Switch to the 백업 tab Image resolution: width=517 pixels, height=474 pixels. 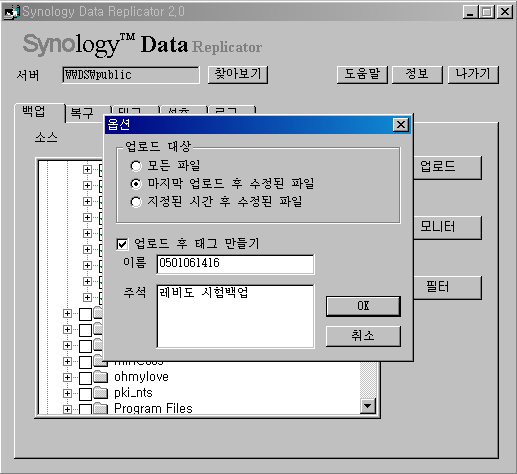pos(39,112)
